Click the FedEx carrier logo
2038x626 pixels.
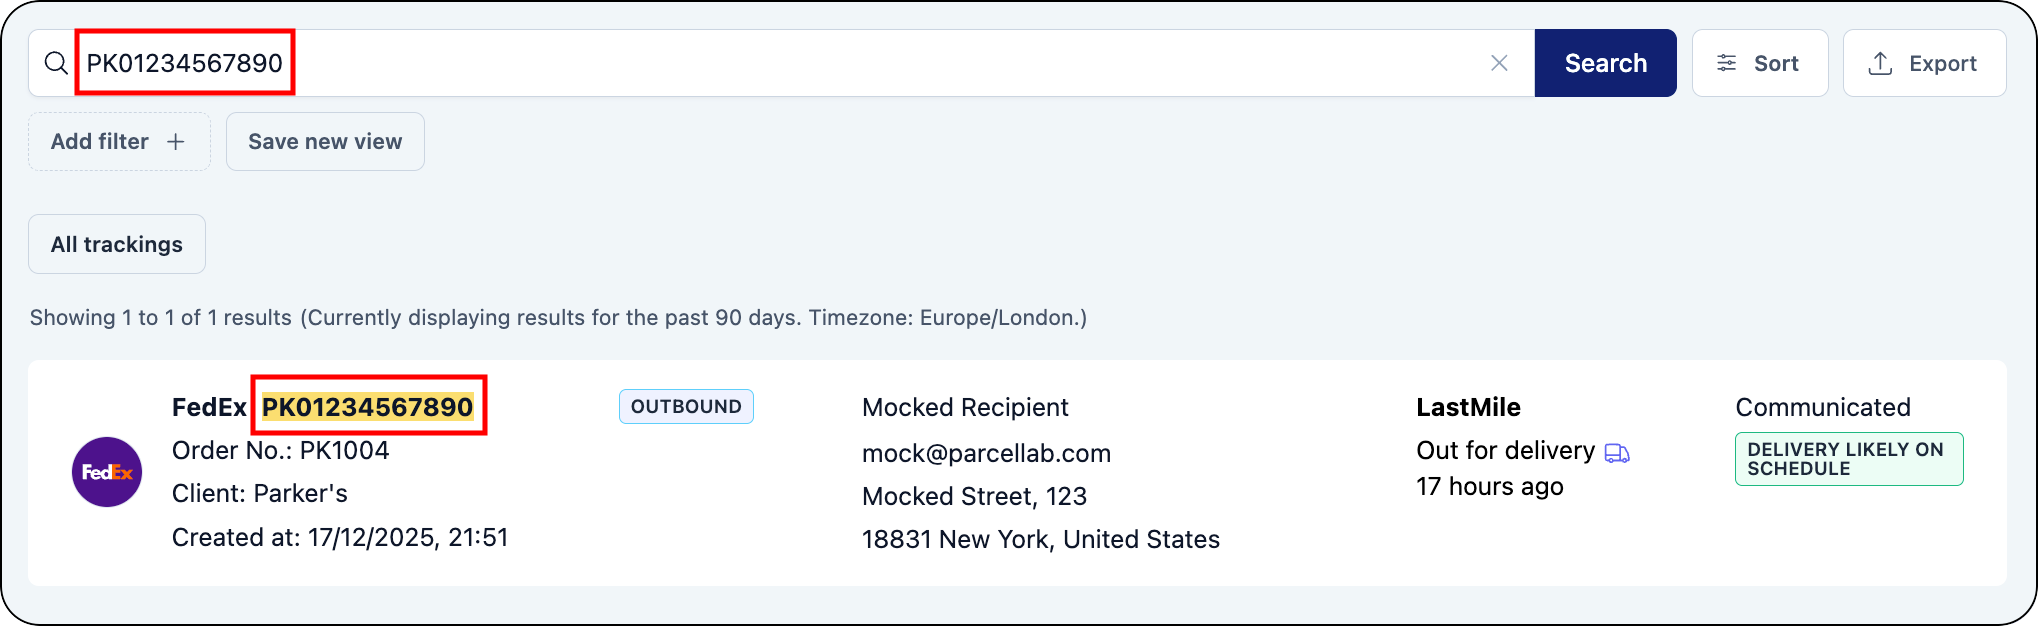point(107,472)
